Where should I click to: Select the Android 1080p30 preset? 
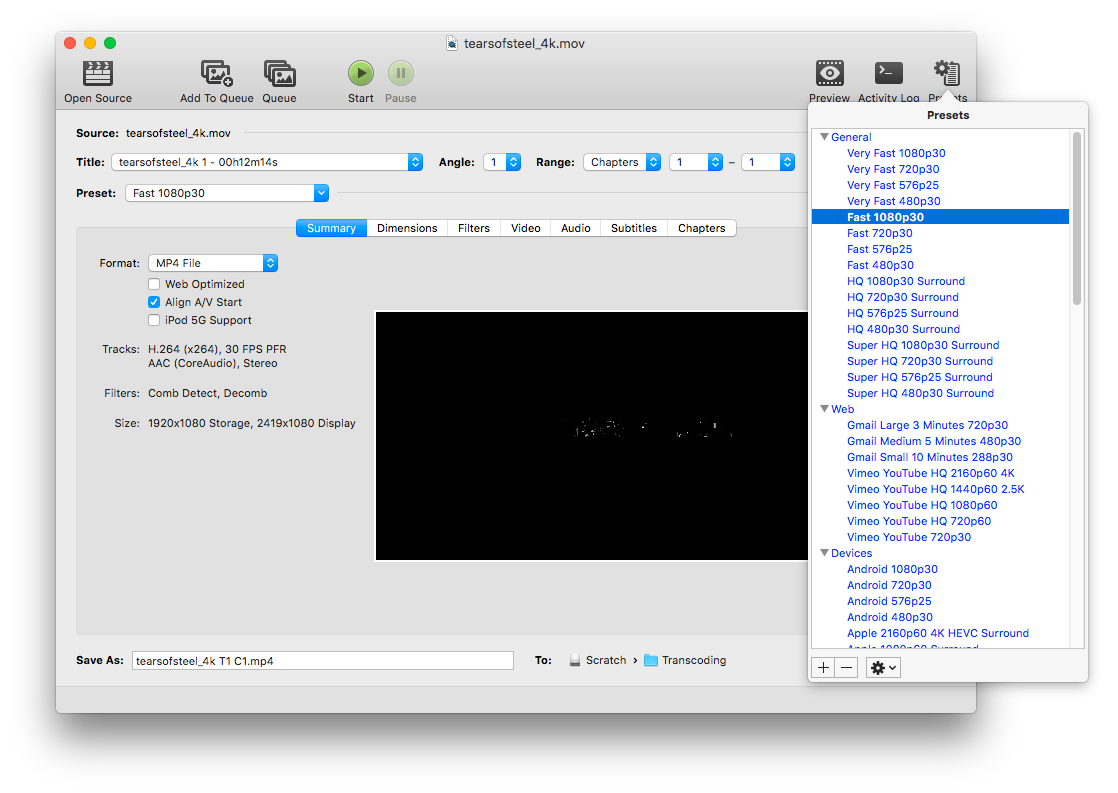click(x=893, y=570)
